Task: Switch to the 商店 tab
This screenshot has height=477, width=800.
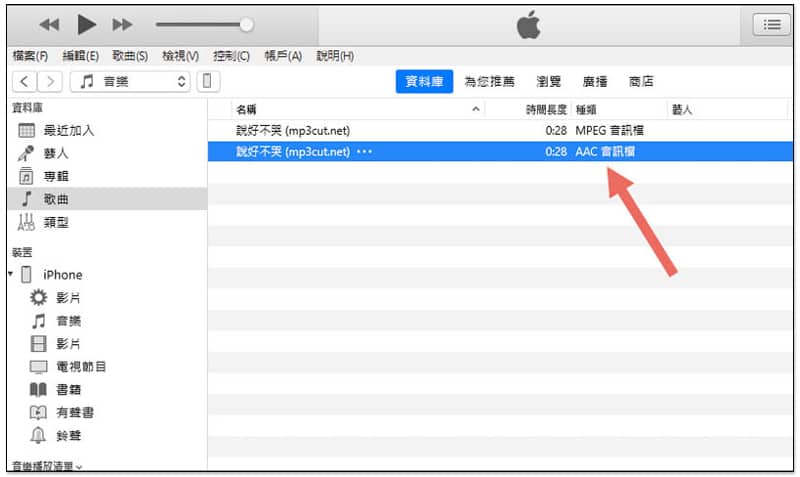Action: [641, 82]
